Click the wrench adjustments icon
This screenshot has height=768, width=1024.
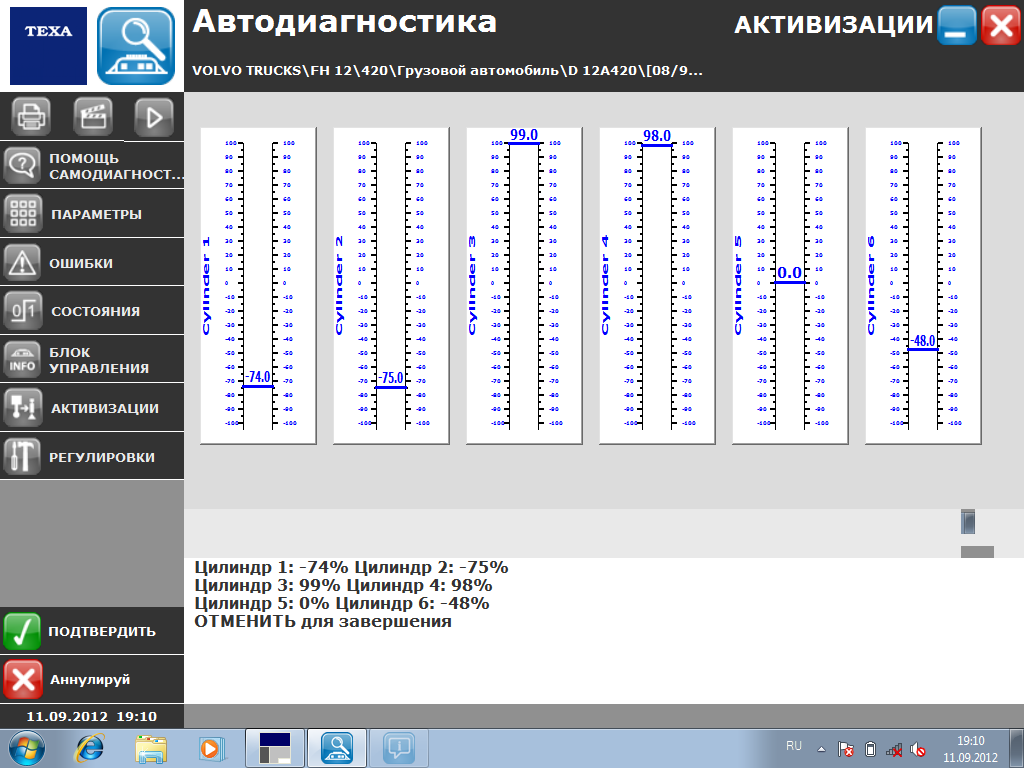pos(23,456)
